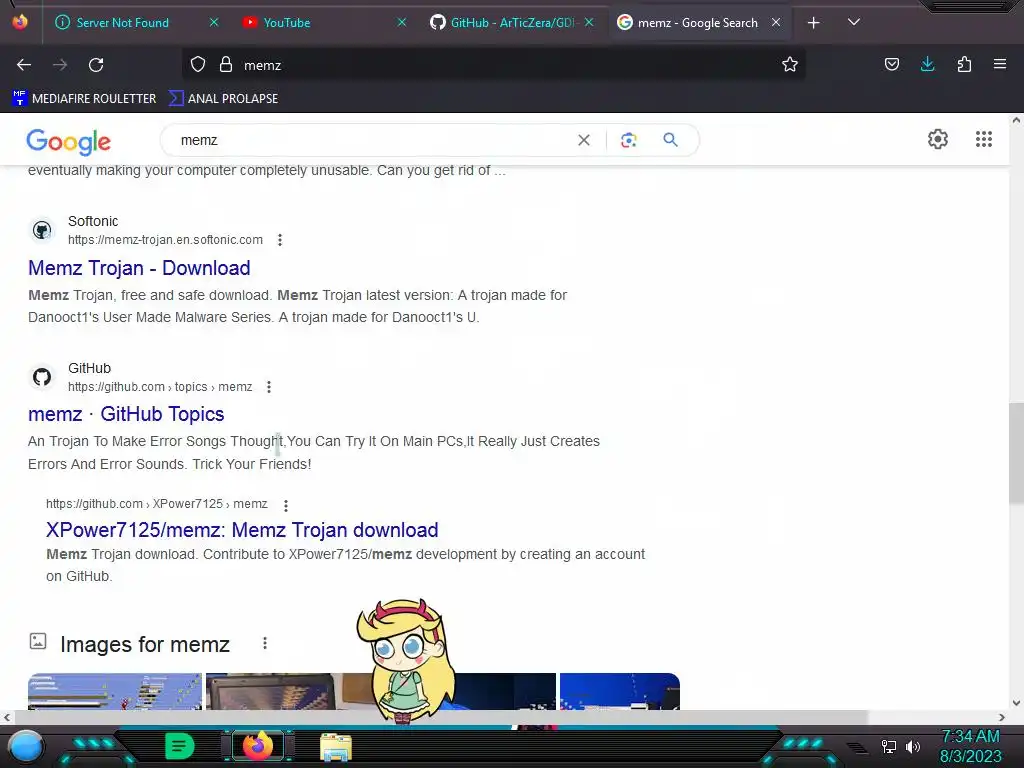Viewport: 1024px width, 768px height.
Task: Open the tracking protection shield
Action: point(197,64)
